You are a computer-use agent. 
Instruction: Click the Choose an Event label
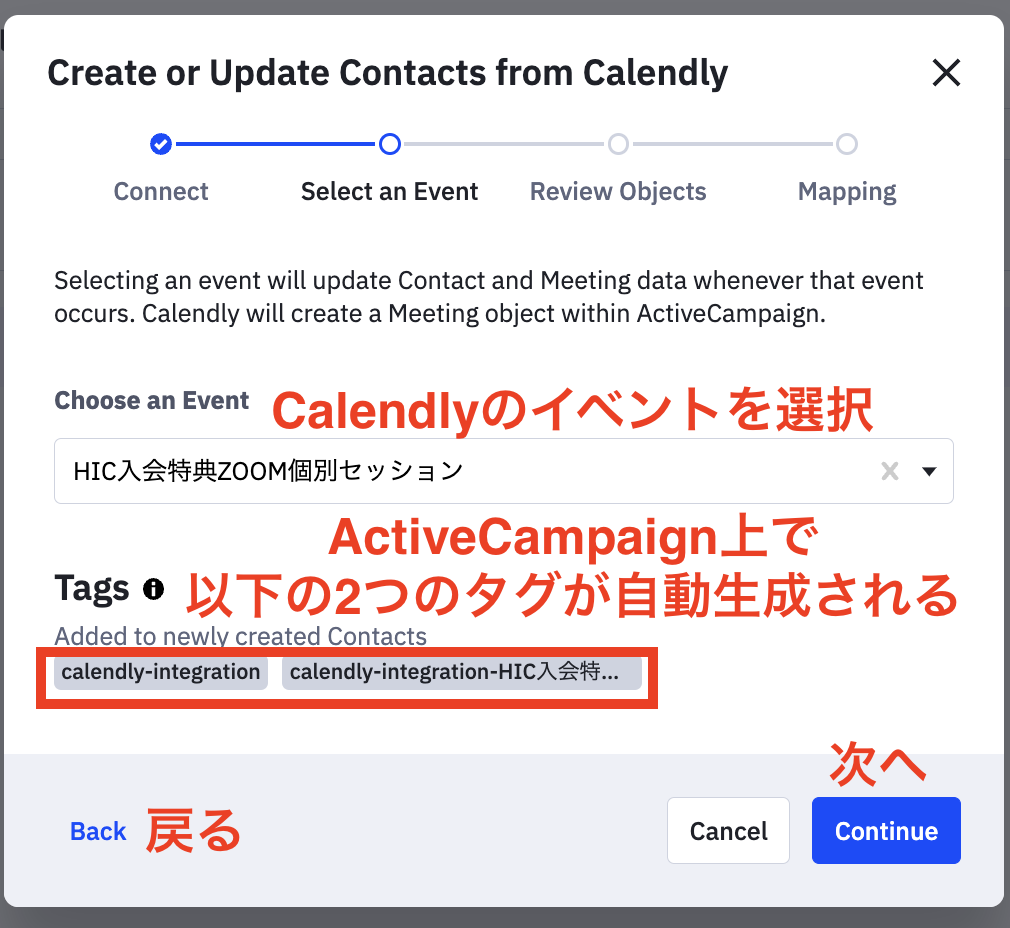(x=151, y=401)
